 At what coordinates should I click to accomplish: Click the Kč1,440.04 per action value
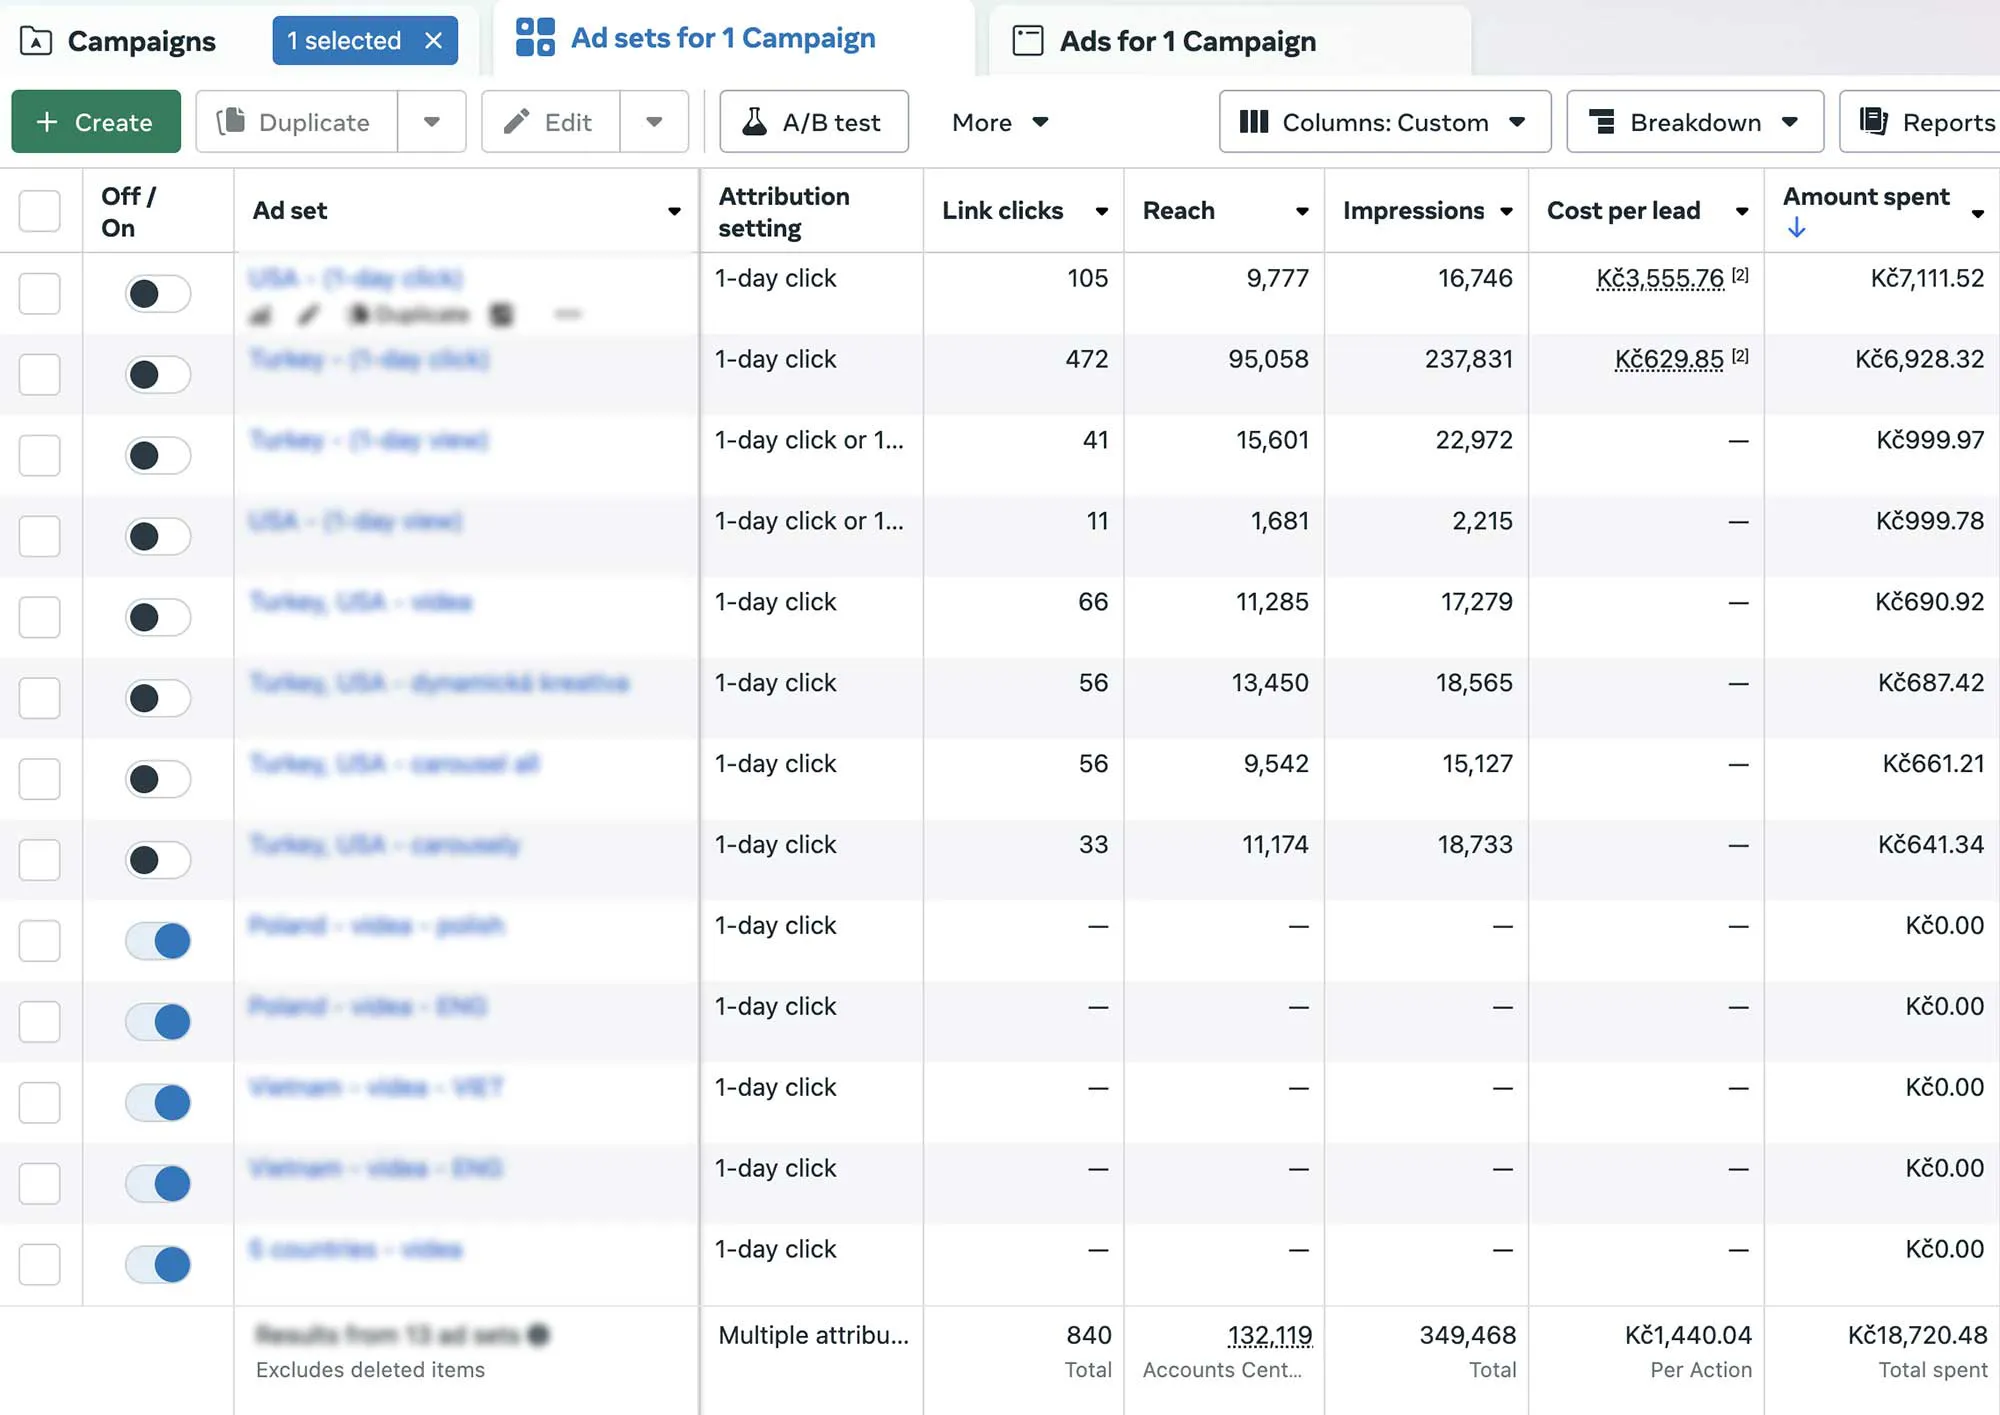pyautogui.click(x=1688, y=1335)
